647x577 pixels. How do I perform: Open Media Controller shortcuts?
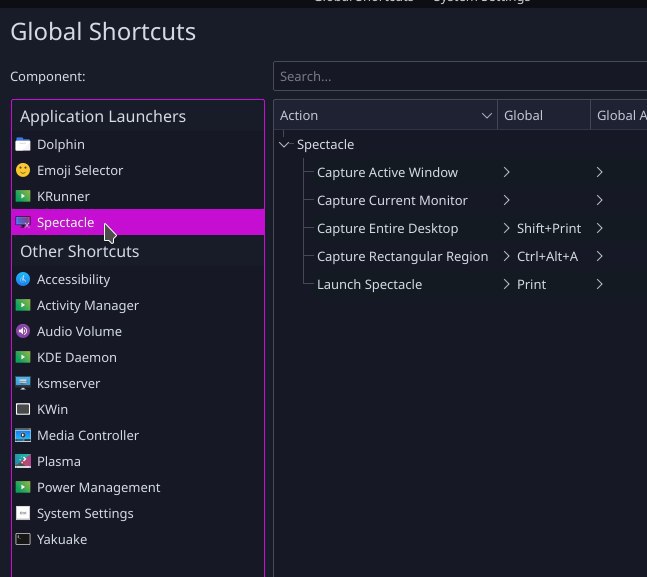coord(138,435)
